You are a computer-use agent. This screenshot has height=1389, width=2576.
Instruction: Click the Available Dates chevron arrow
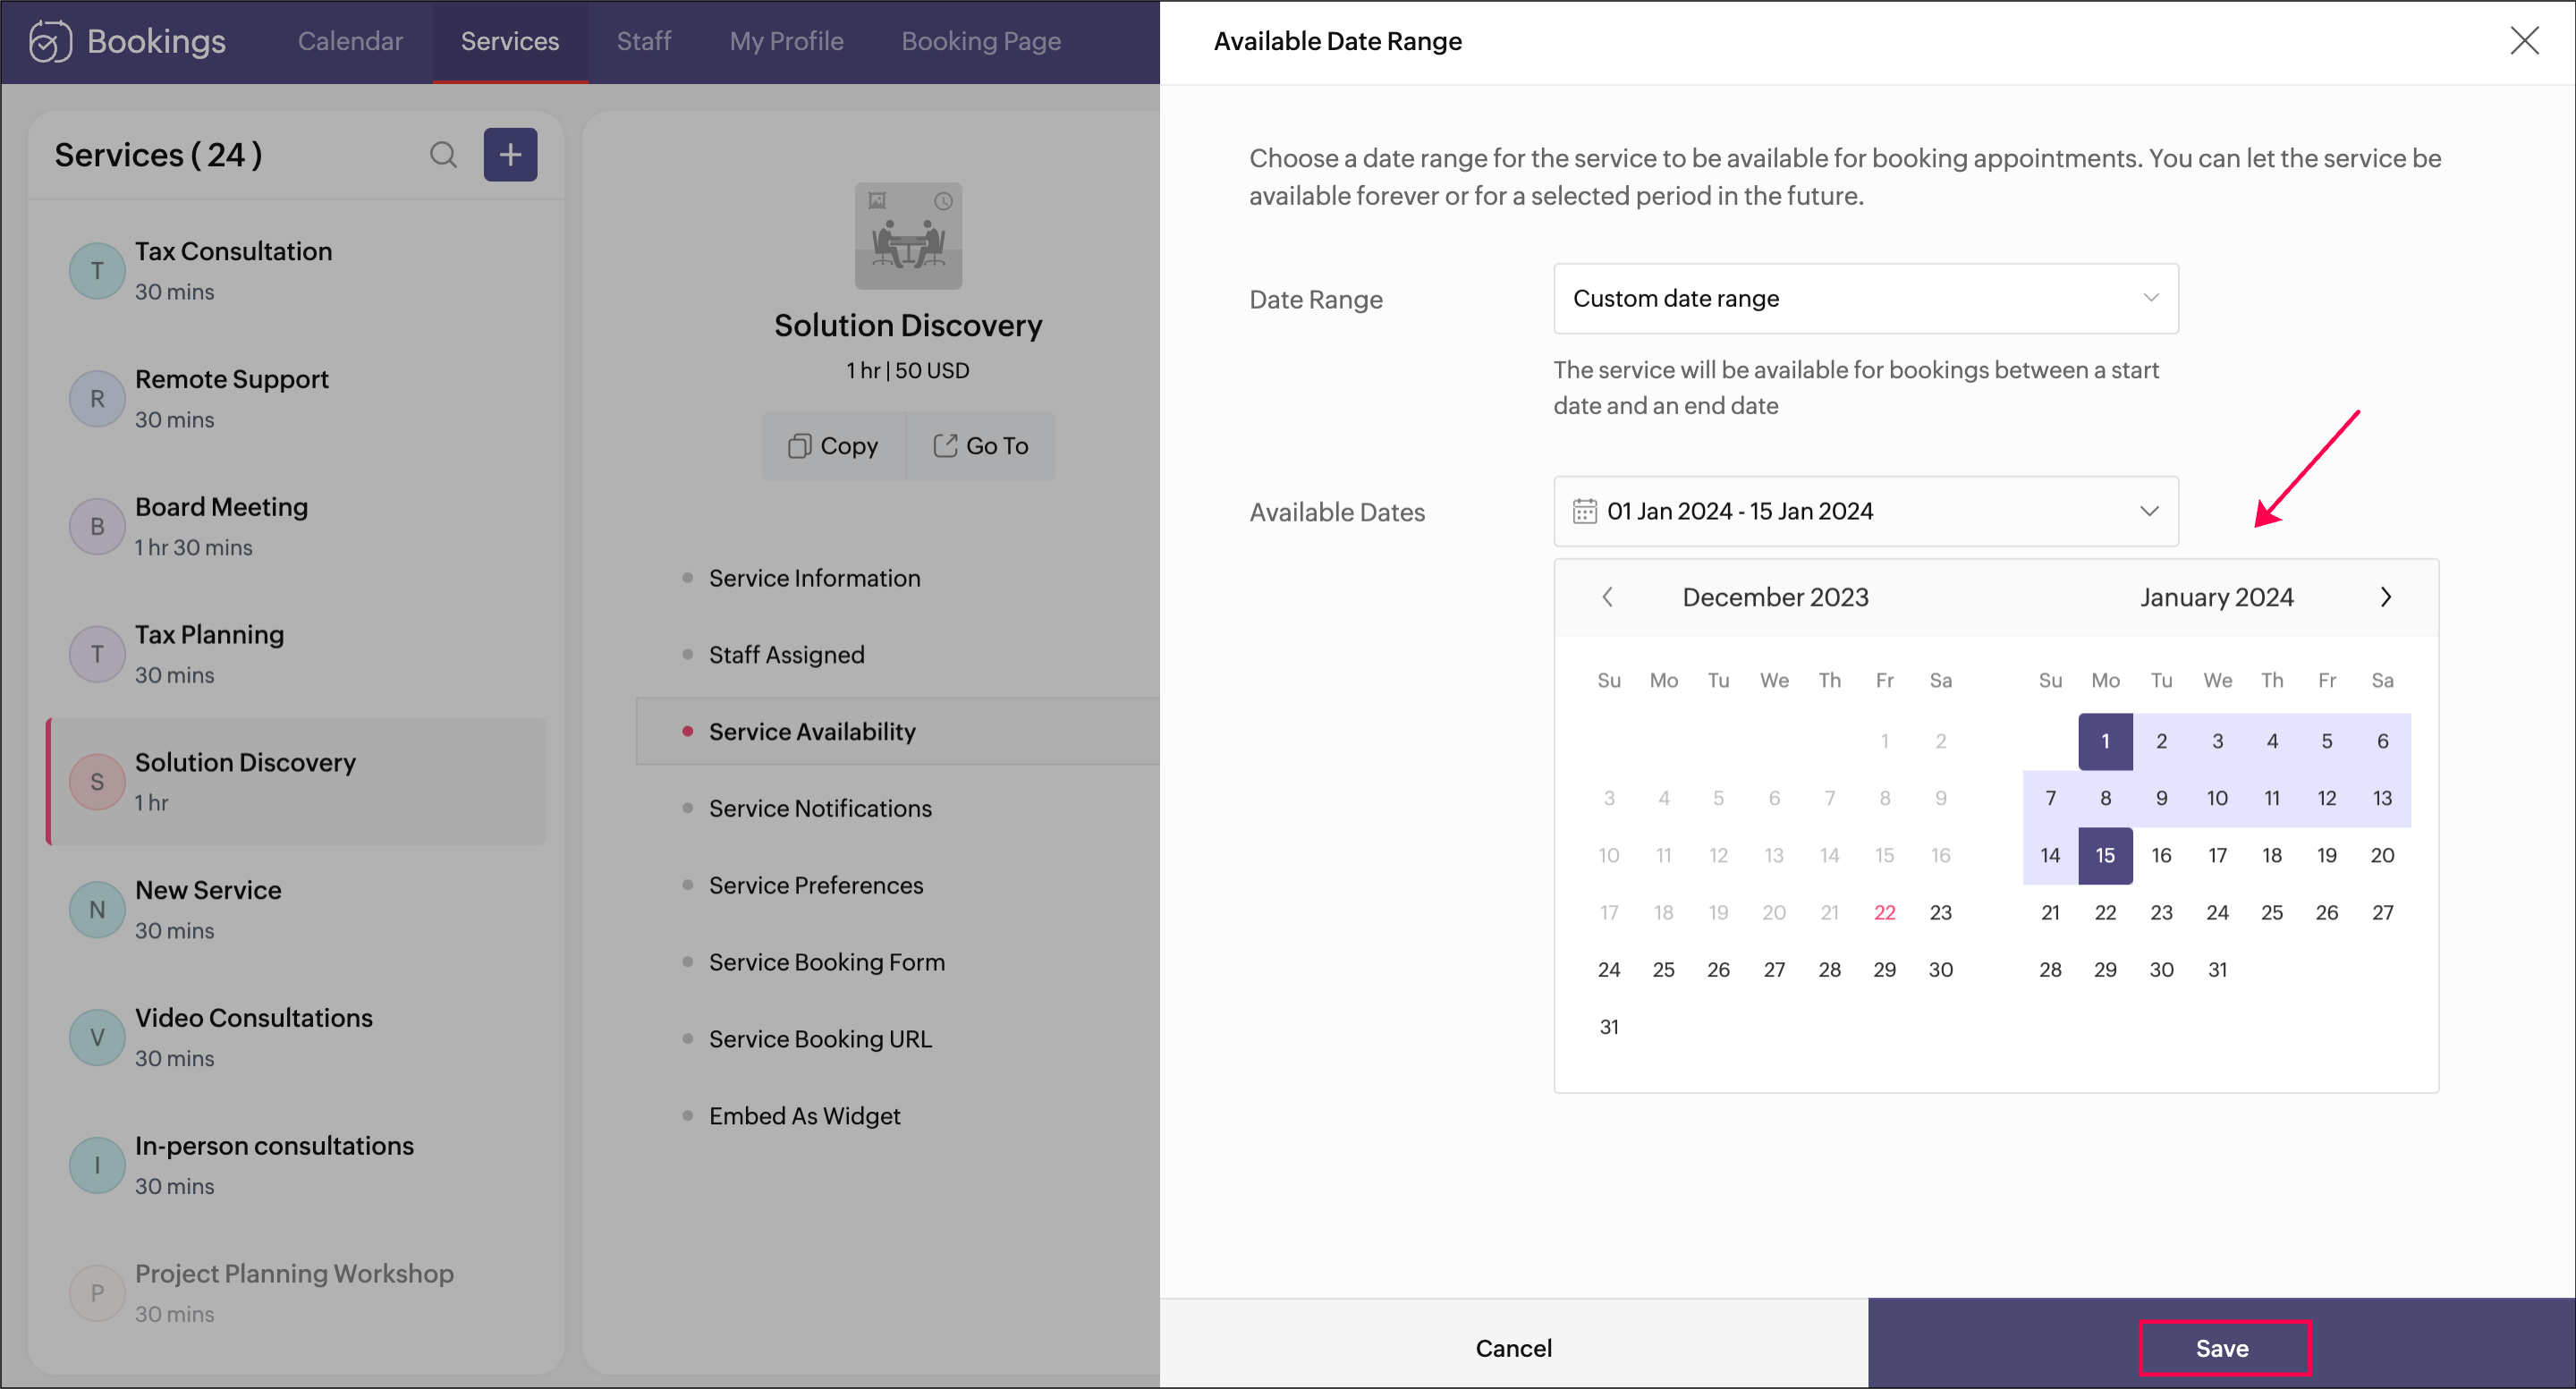pyautogui.click(x=2149, y=511)
